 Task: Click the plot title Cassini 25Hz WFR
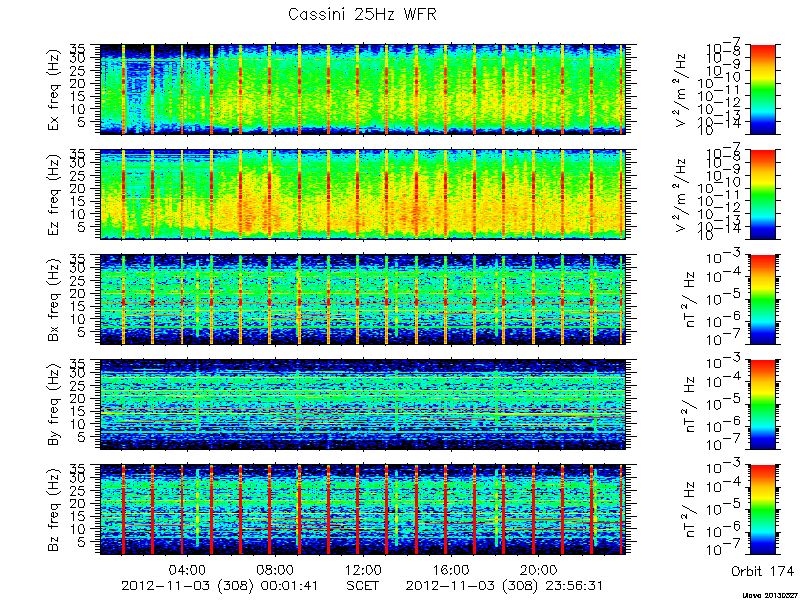click(362, 14)
